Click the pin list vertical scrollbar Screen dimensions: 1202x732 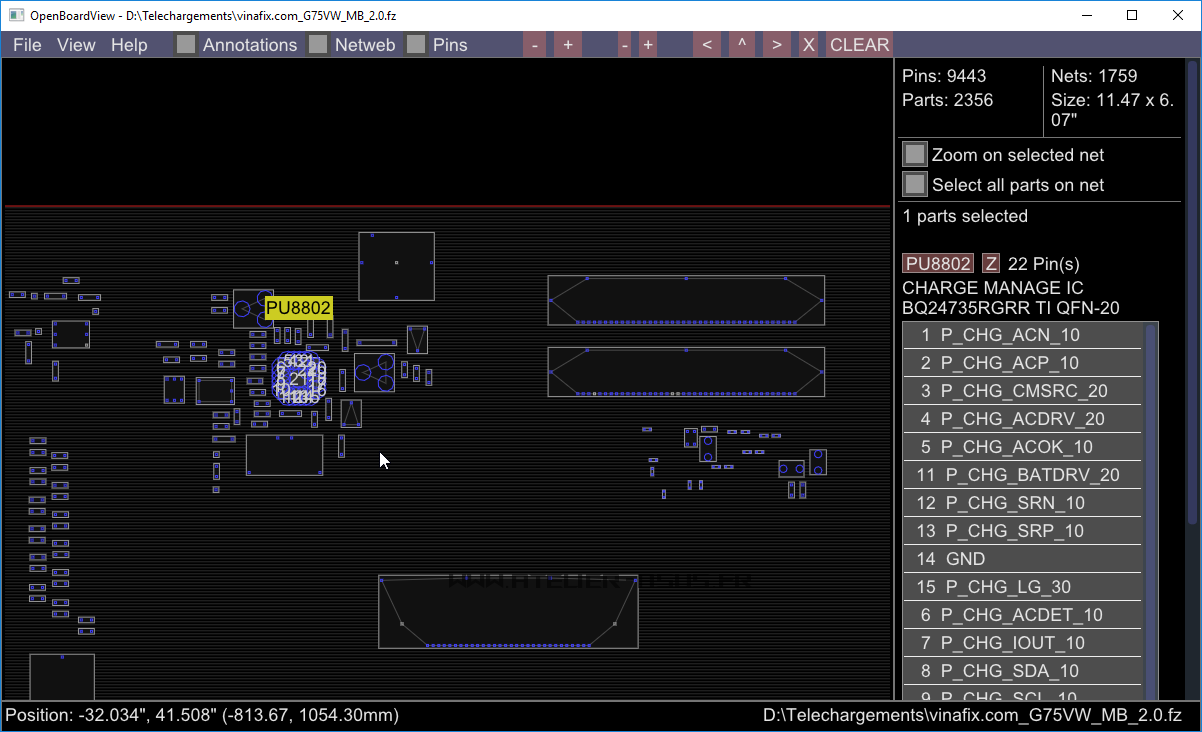(1150, 425)
